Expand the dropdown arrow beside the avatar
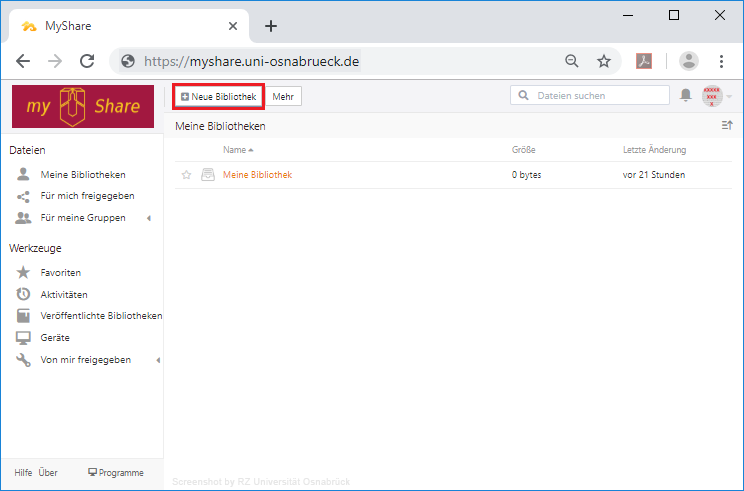744x491 pixels. coord(729,97)
